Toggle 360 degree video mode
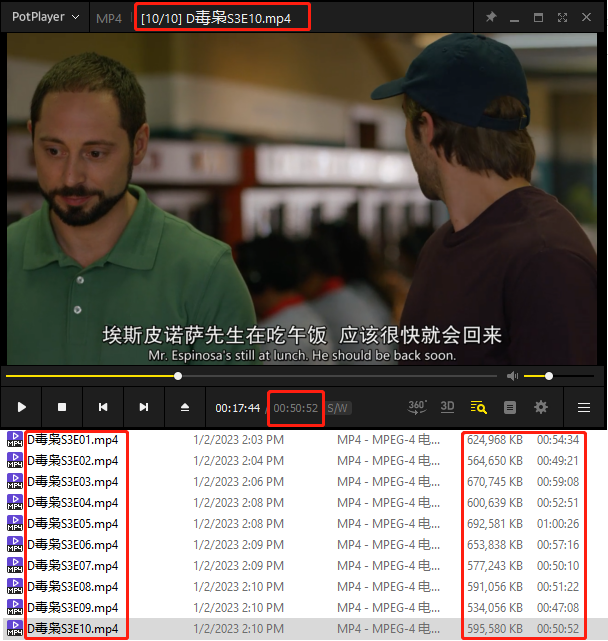This screenshot has height=641, width=608. (x=417, y=407)
